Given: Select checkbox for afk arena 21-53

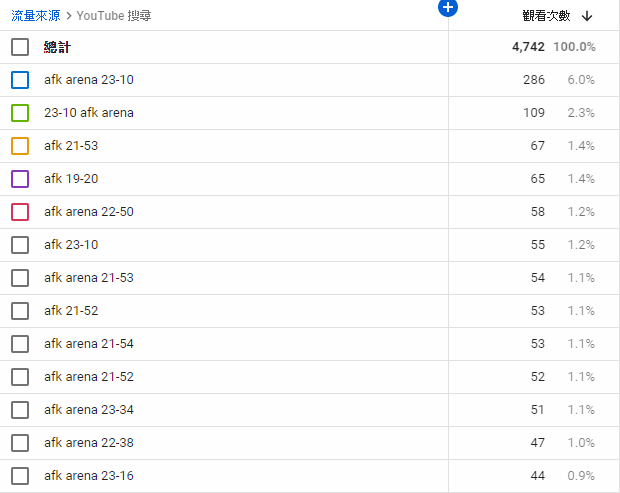Looking at the screenshot, I should [x=20, y=278].
